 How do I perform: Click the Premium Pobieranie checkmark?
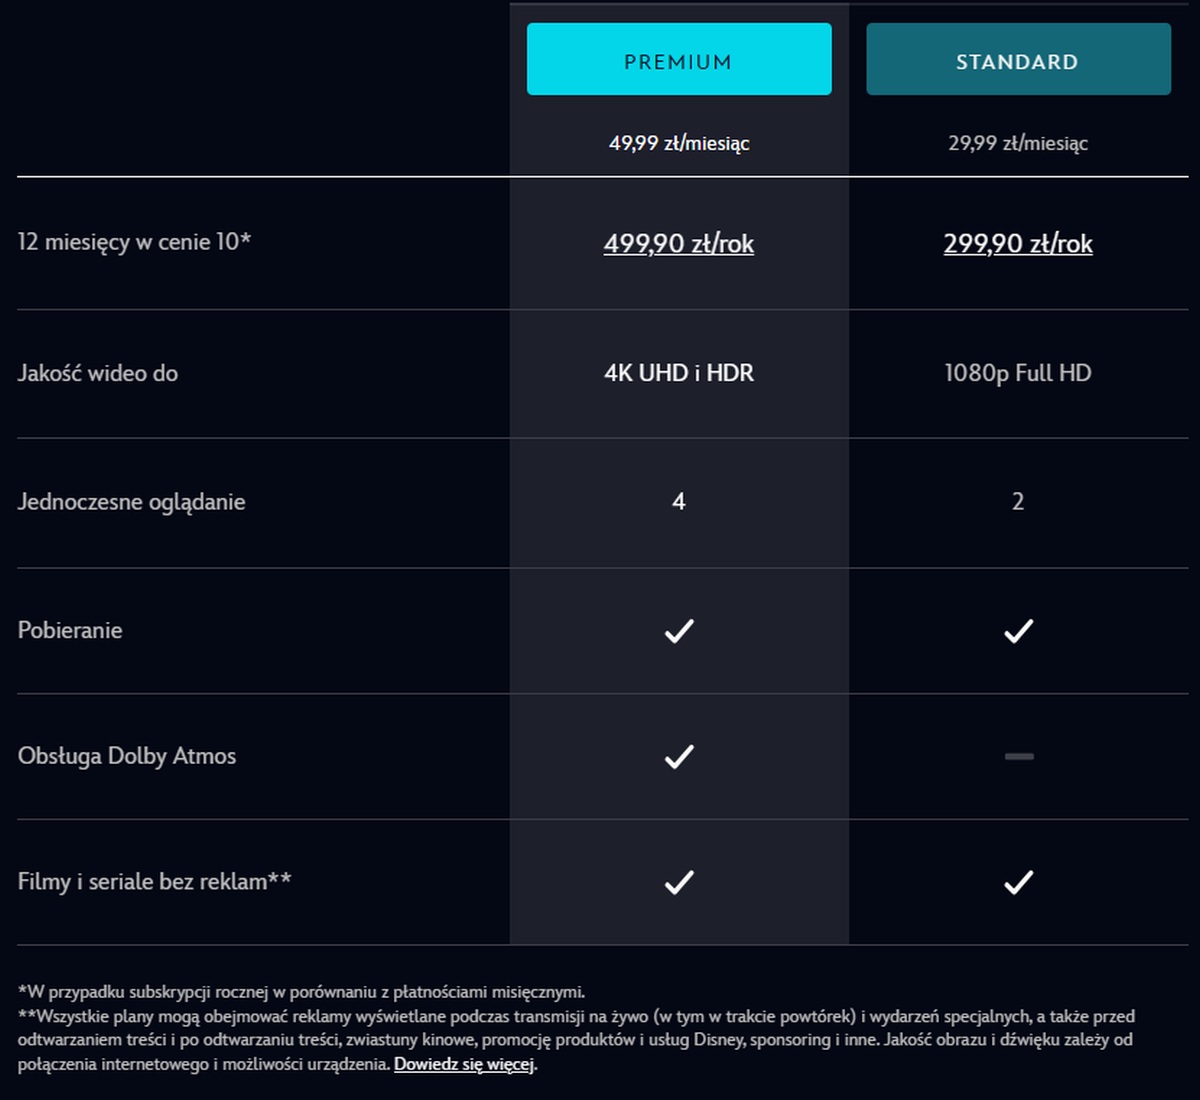click(679, 631)
